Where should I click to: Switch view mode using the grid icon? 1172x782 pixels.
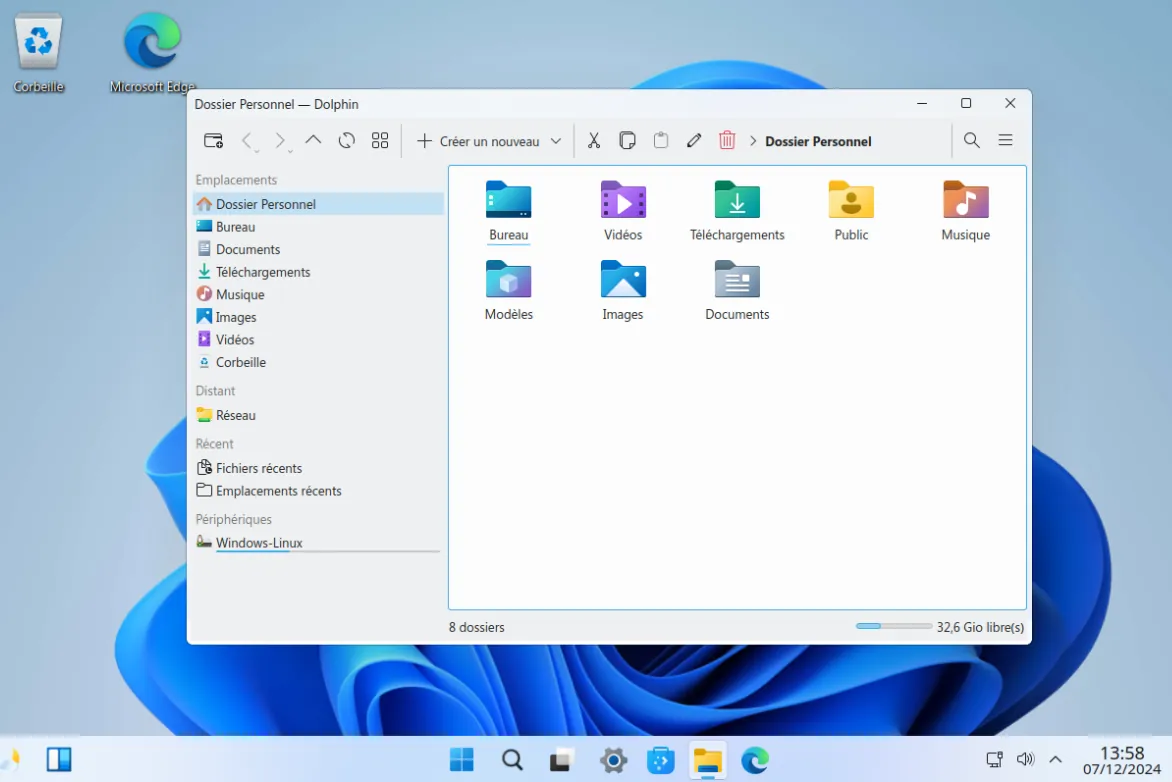(x=380, y=141)
